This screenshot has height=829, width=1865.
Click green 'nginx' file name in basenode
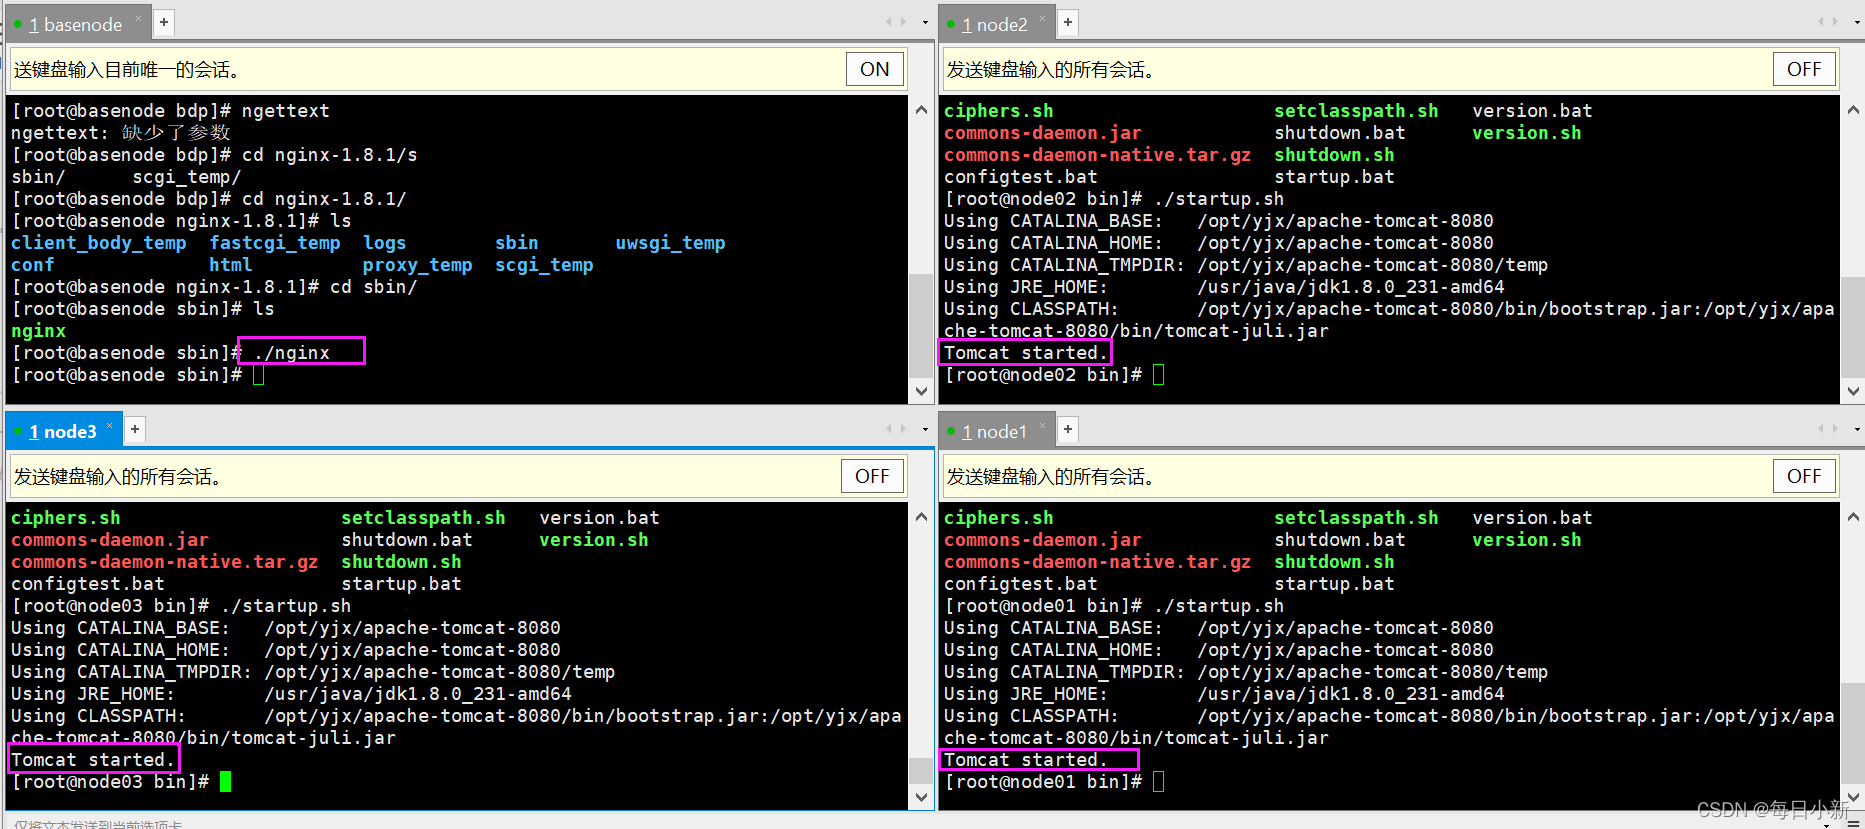39,331
